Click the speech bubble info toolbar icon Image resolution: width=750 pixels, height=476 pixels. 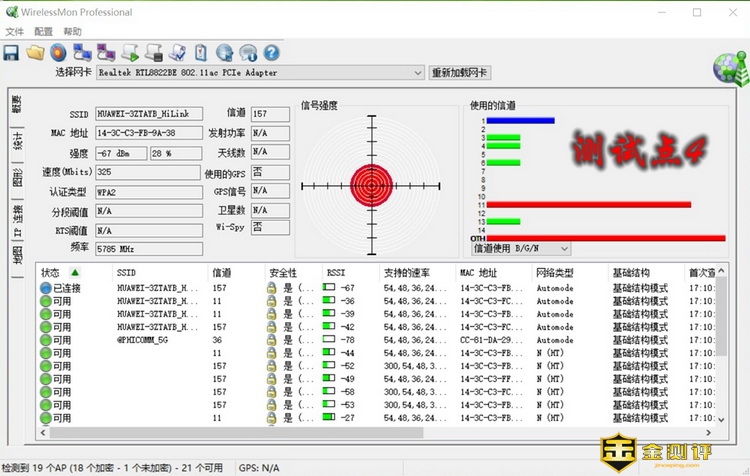click(247, 52)
